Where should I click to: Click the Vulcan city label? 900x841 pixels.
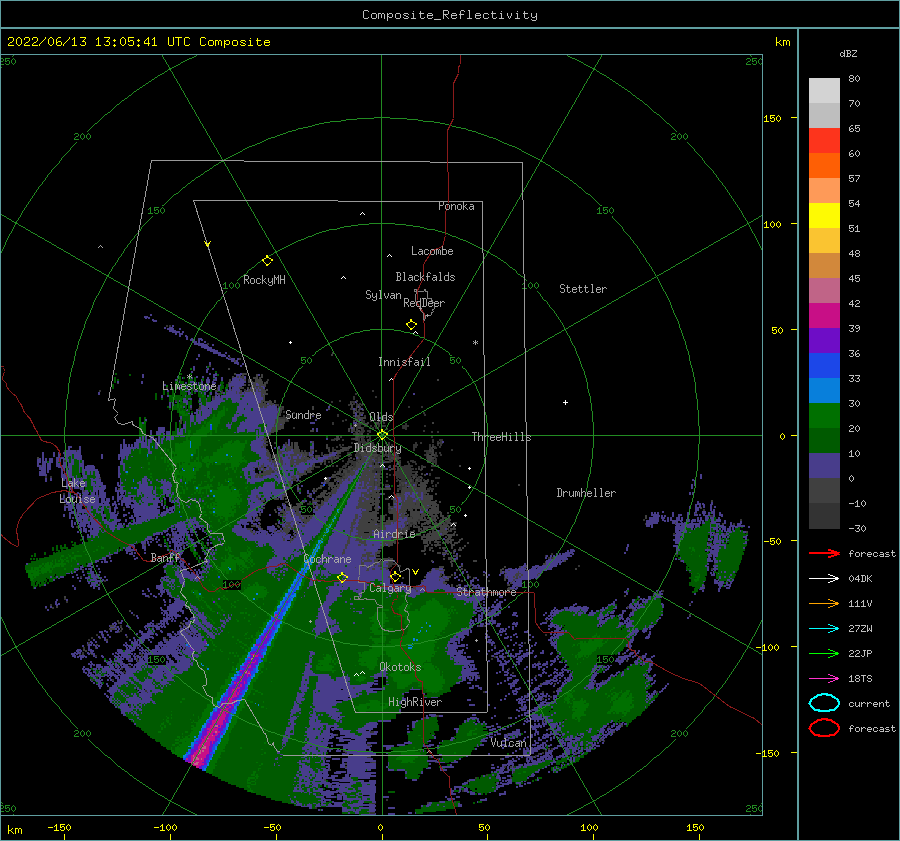click(x=508, y=743)
